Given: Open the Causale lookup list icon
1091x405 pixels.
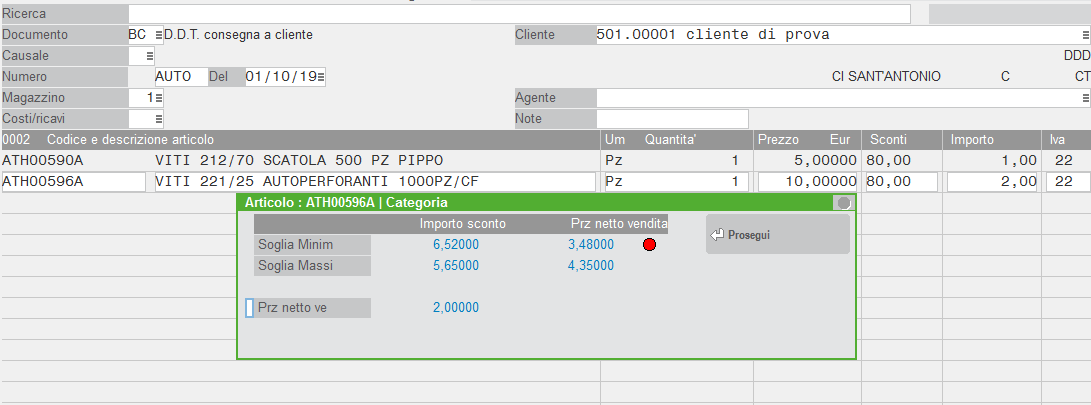Looking at the screenshot, I should point(149,56).
